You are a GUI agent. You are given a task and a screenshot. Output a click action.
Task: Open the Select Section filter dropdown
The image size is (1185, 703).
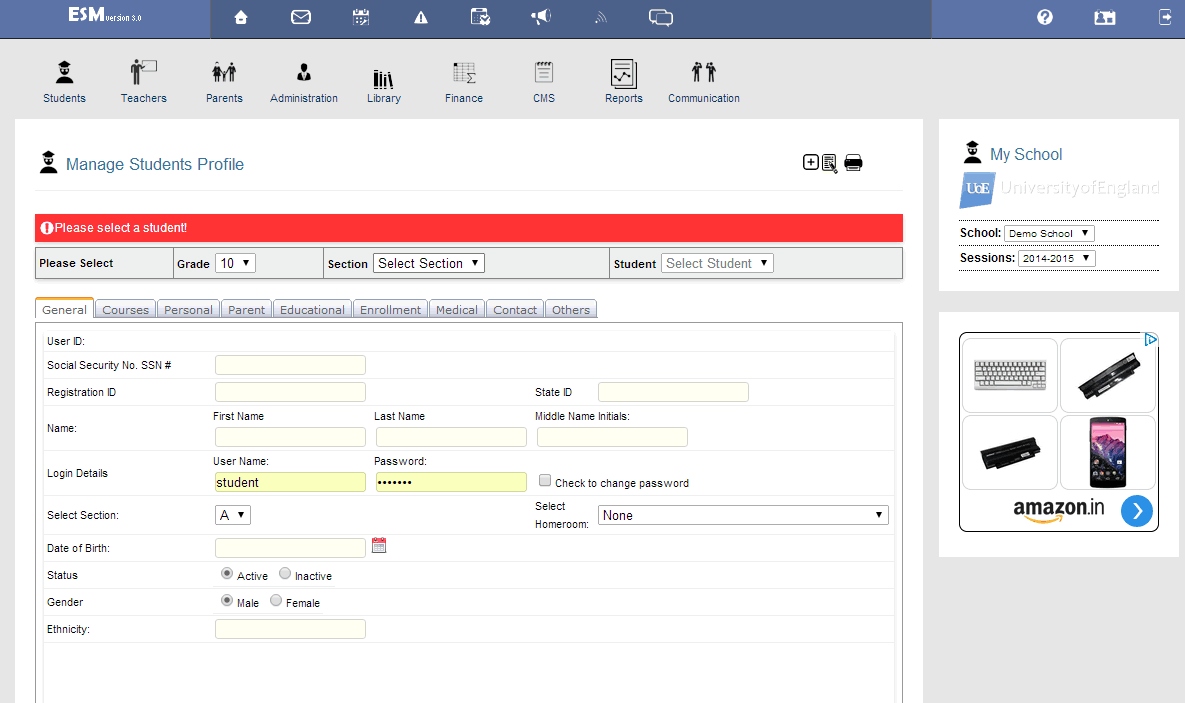coord(429,263)
